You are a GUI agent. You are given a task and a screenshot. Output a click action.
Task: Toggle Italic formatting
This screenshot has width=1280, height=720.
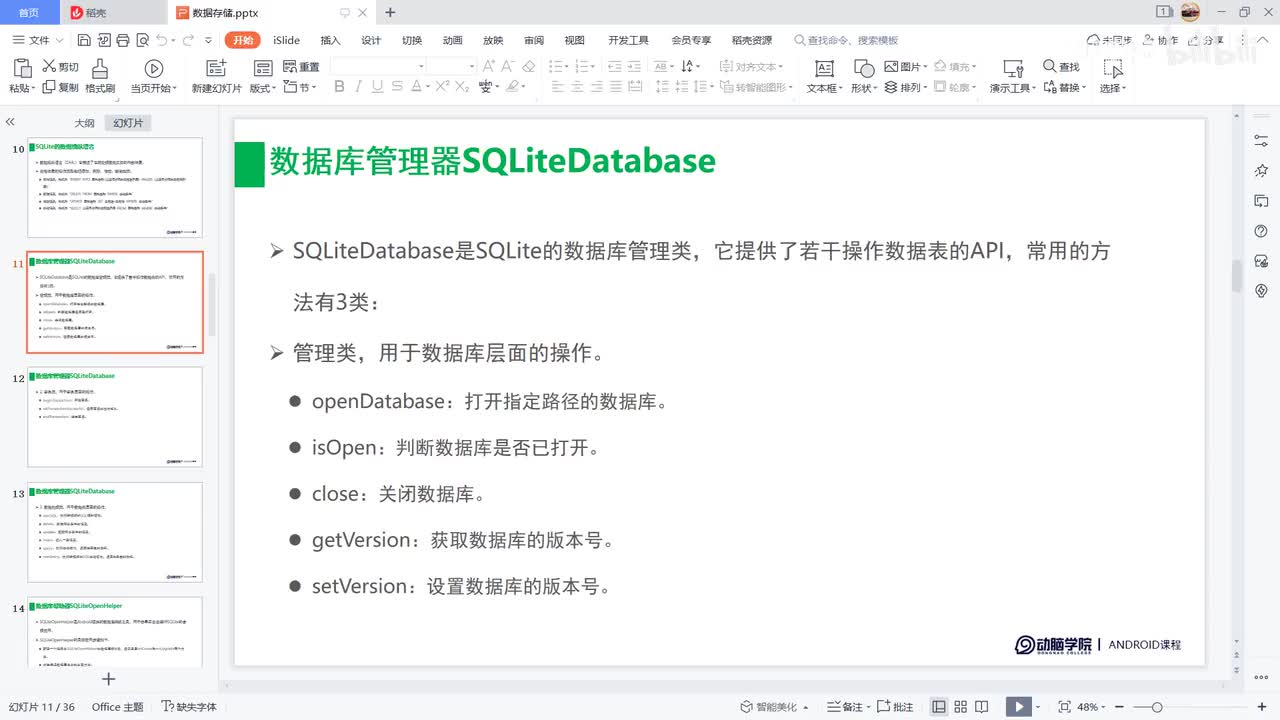(x=359, y=87)
